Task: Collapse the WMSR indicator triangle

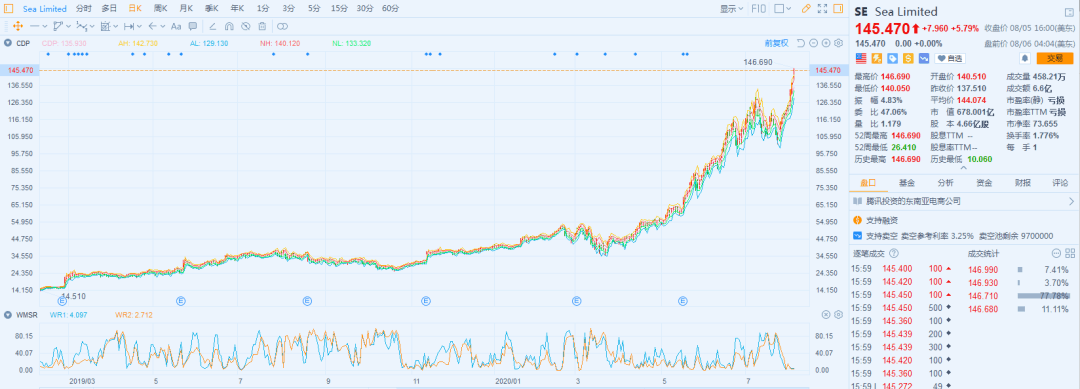Action: 8,315
